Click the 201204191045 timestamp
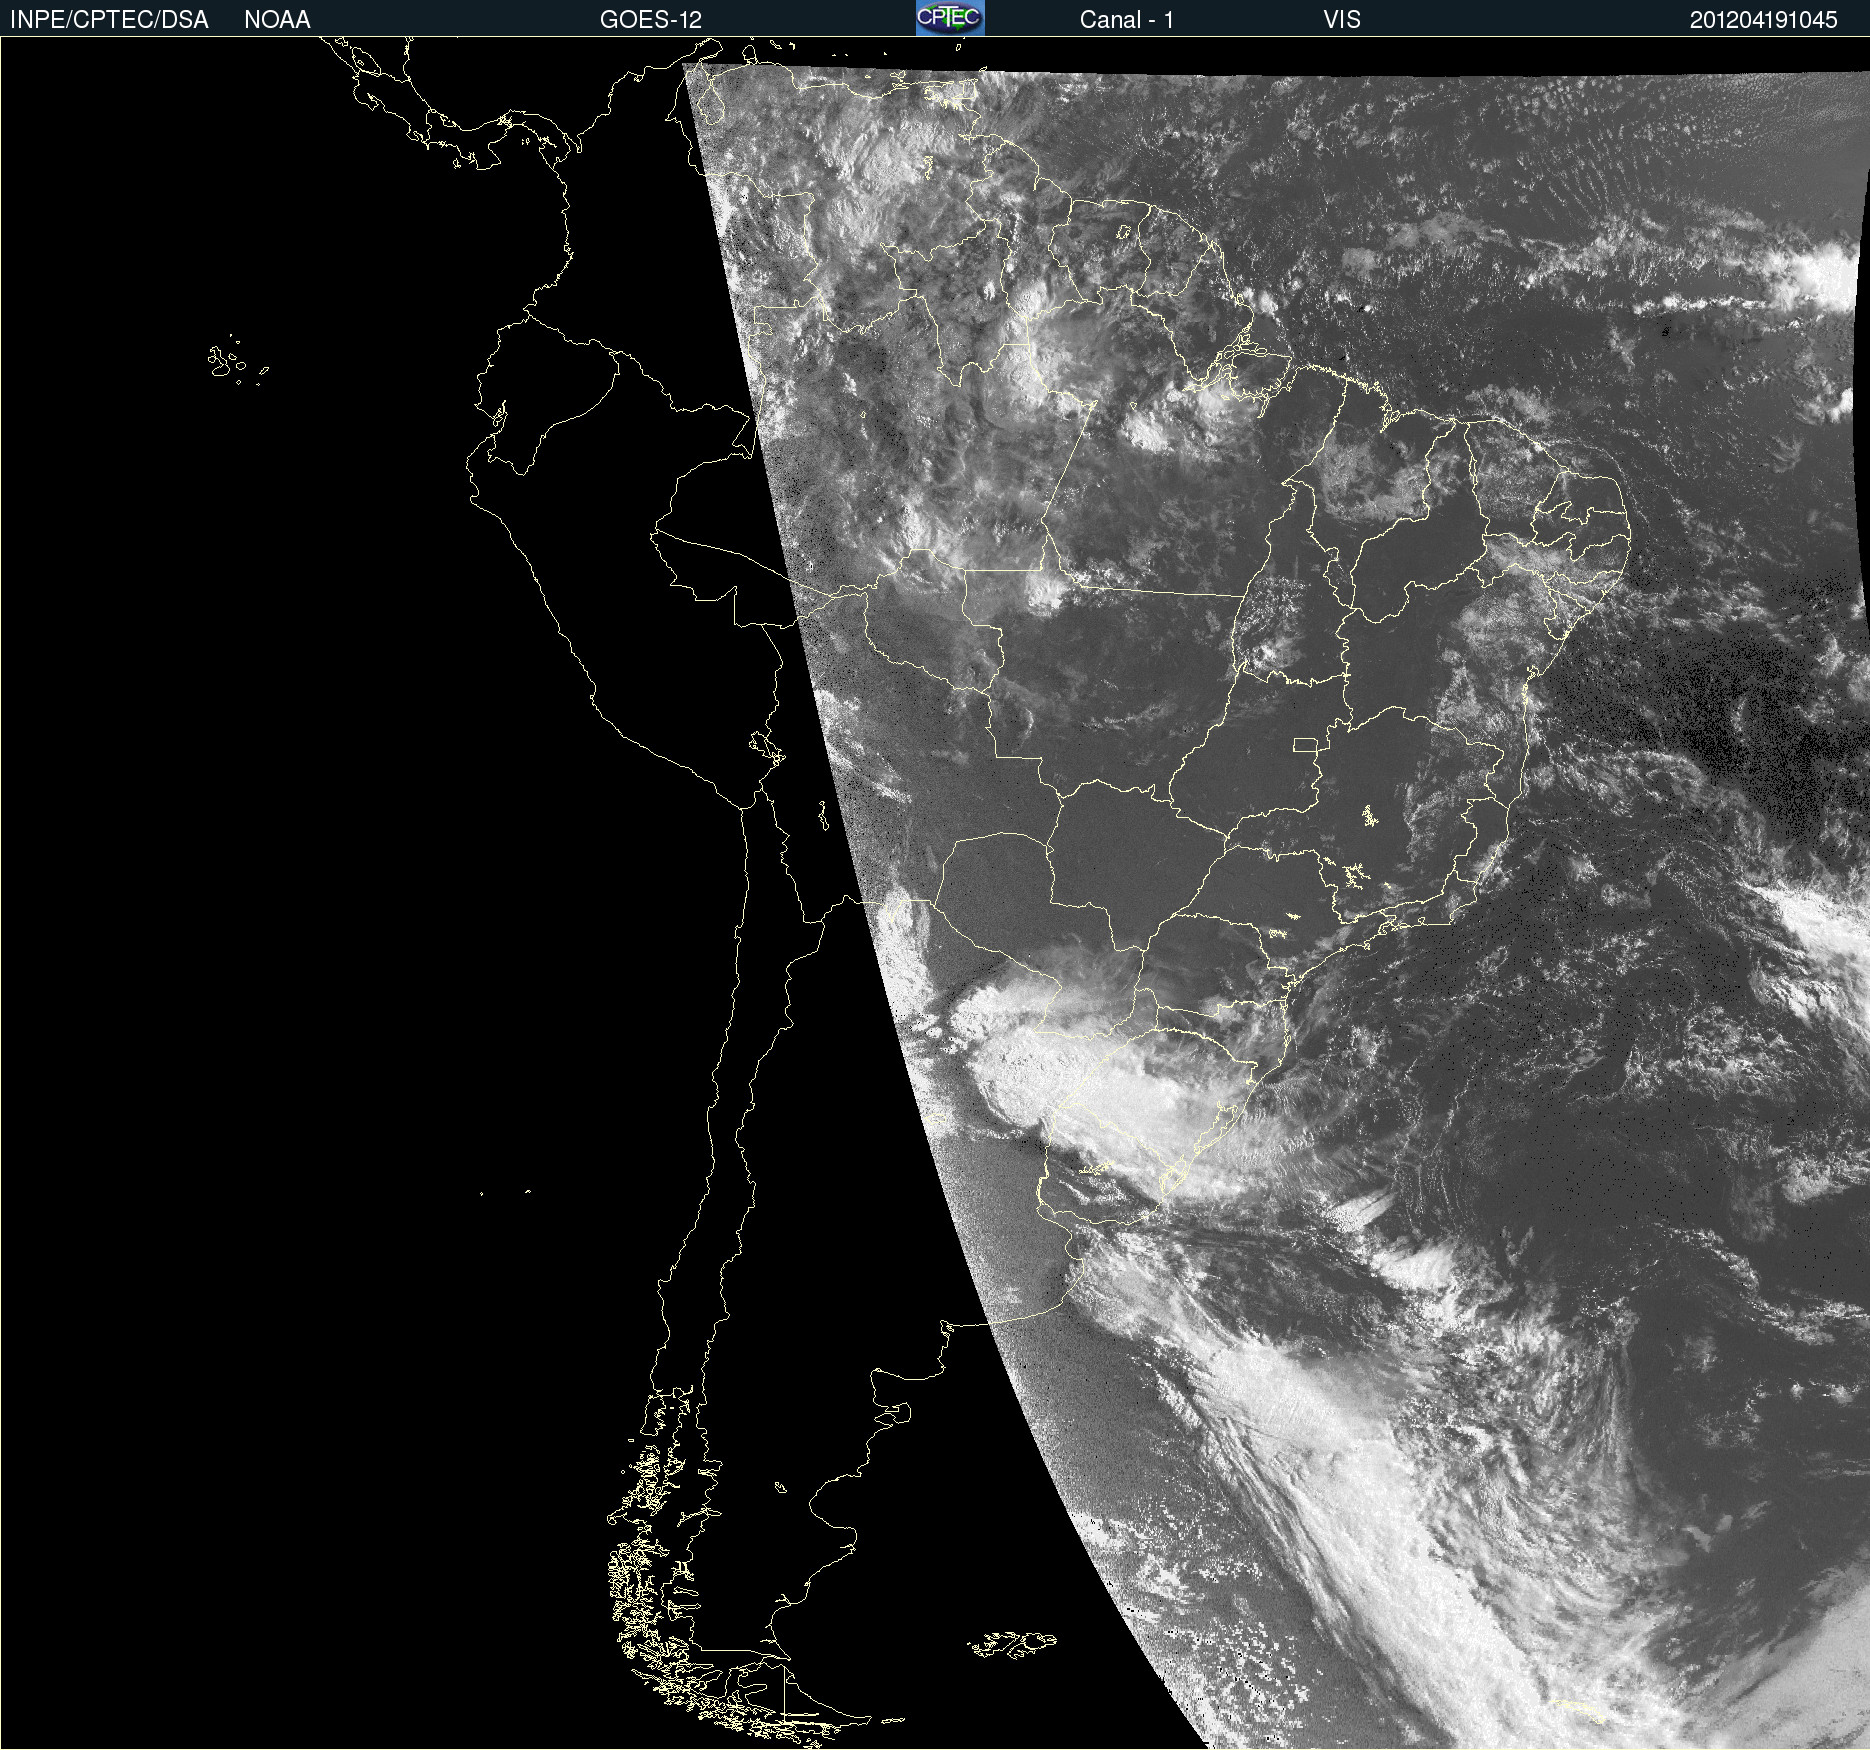Image resolution: width=1870 pixels, height=1750 pixels. (x=1764, y=20)
